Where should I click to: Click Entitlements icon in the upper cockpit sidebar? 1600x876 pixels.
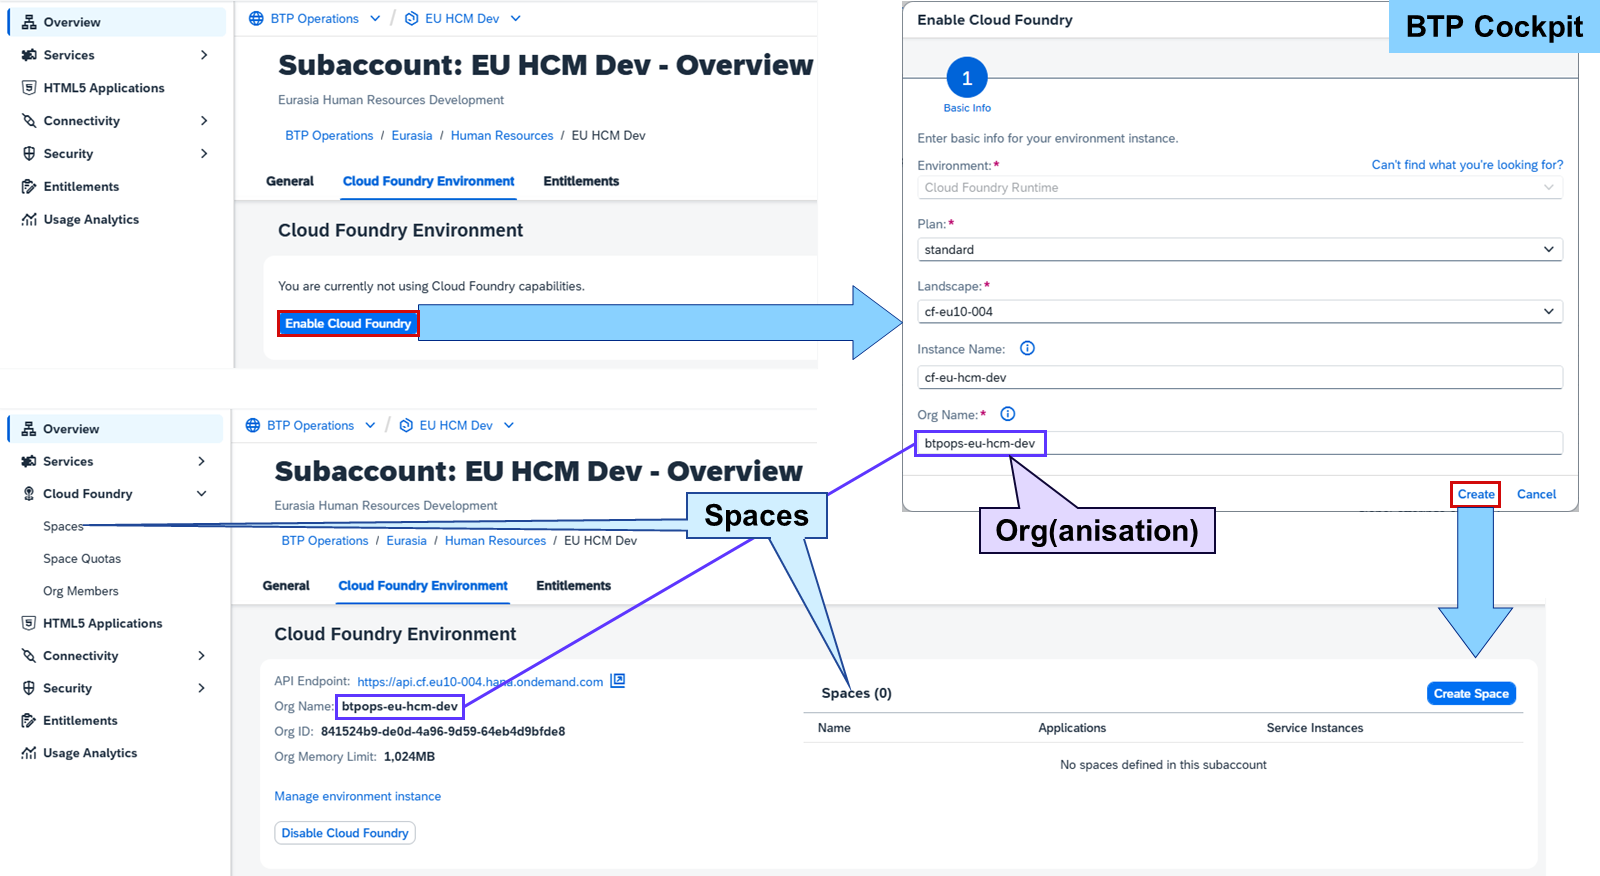click(29, 187)
